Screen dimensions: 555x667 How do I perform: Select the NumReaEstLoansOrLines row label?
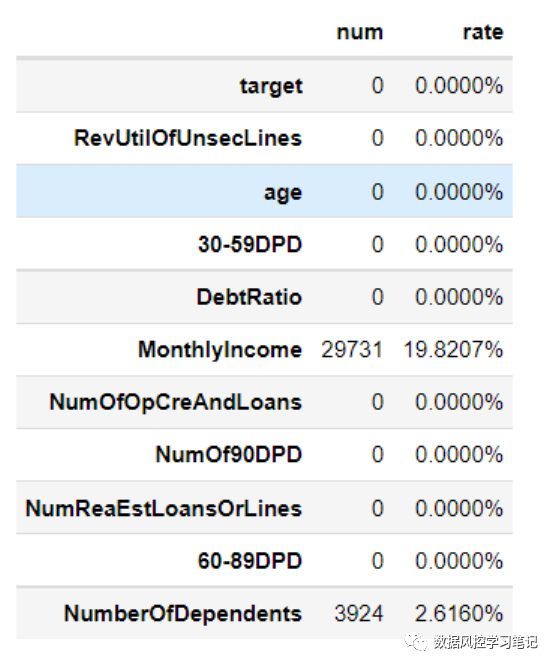pyautogui.click(x=164, y=508)
